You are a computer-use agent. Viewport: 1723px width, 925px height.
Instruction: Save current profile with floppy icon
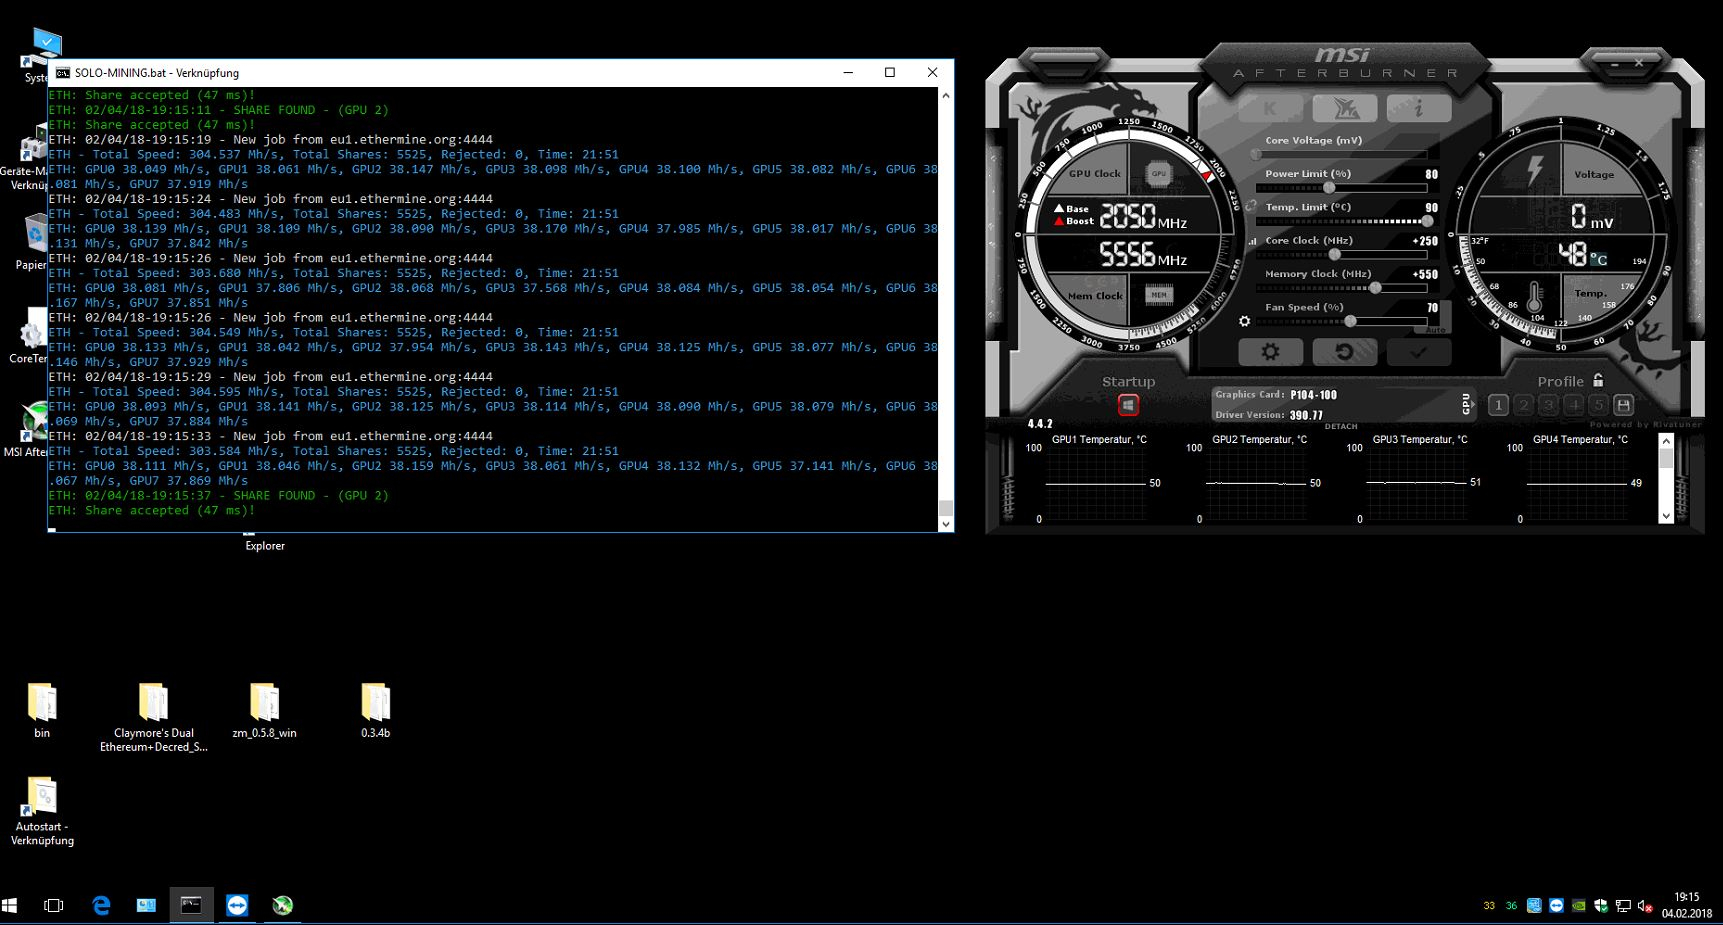click(1624, 405)
